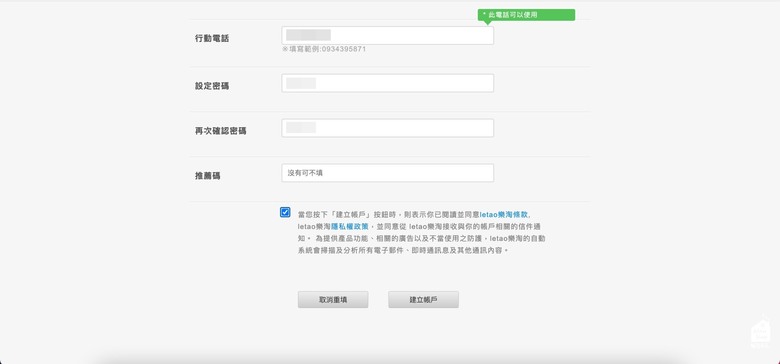Click the 再次確認密碼 confirm password field
This screenshot has width=780, height=364.
388,128
